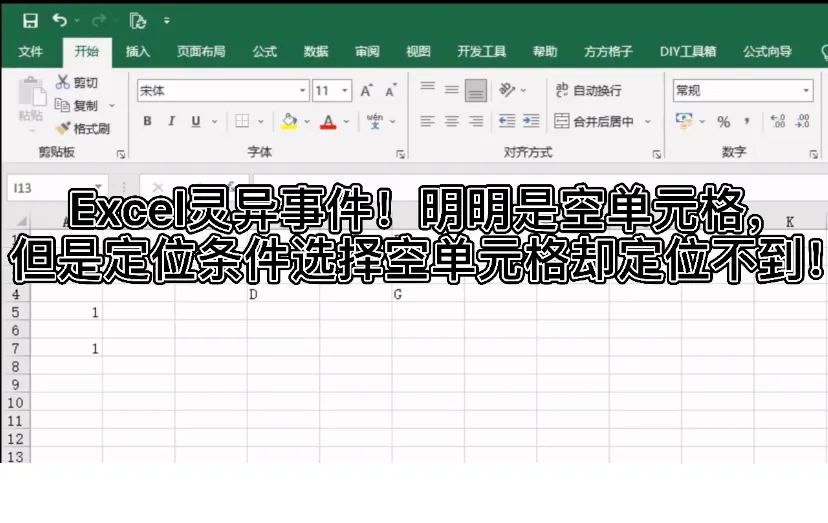828x523 pixels.
Task: Select the cell containing letter D in row 4
Action: pyautogui.click(x=283, y=294)
